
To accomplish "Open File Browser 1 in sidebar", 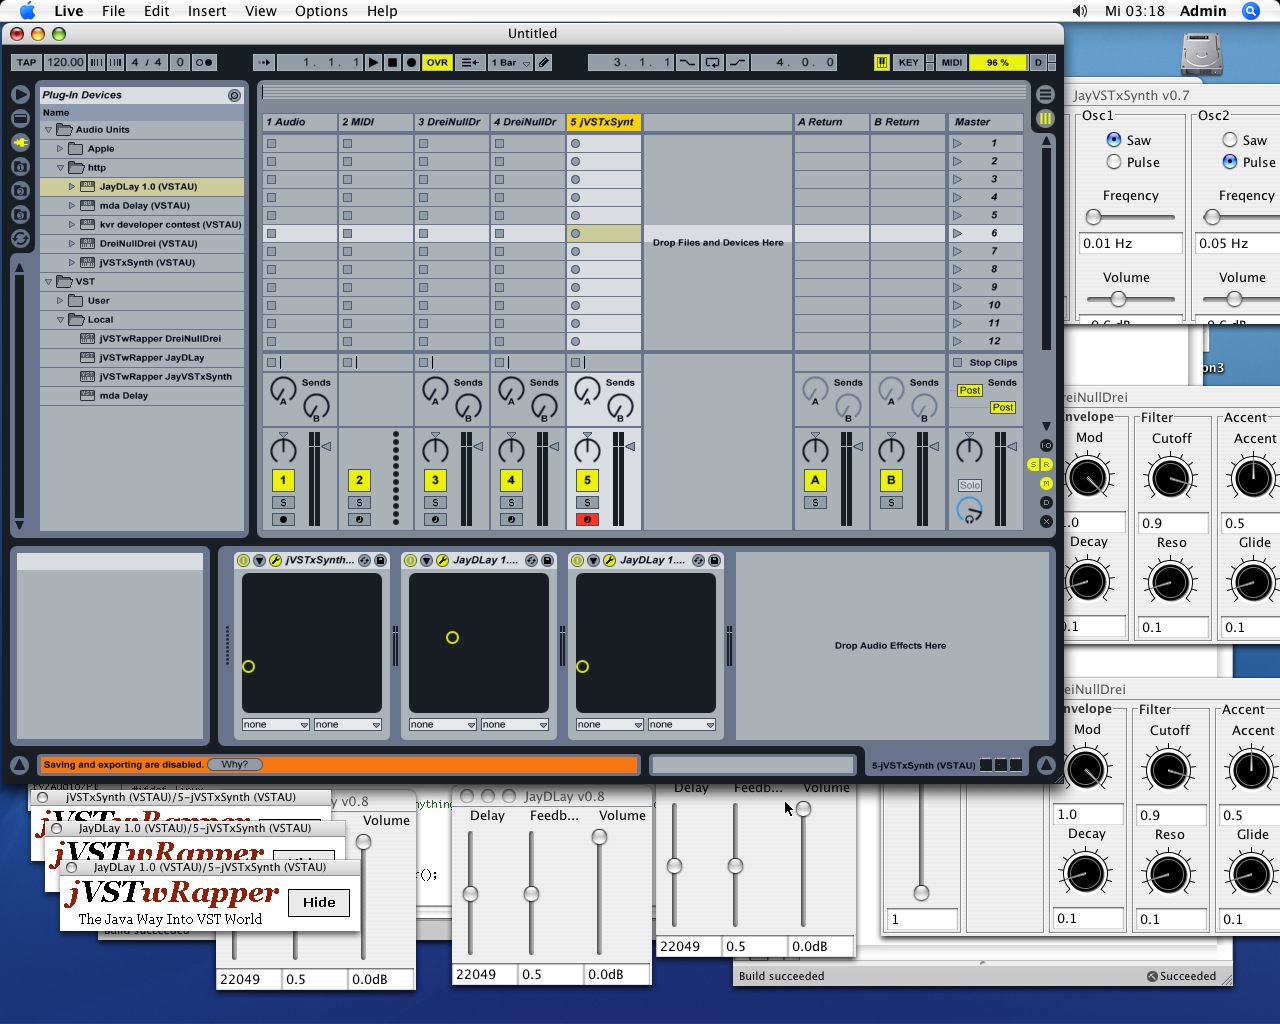I will point(20,166).
